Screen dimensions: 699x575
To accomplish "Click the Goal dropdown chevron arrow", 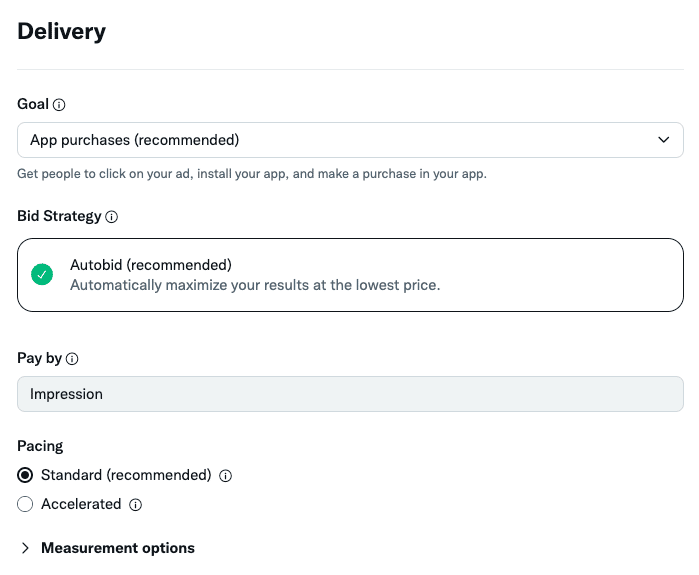I will pos(664,140).
